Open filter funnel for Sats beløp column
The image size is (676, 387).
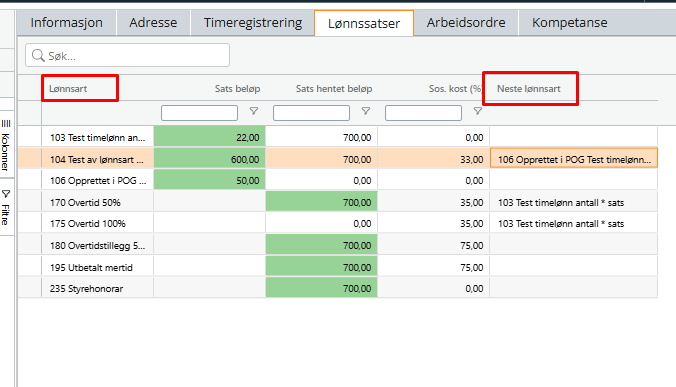point(254,111)
